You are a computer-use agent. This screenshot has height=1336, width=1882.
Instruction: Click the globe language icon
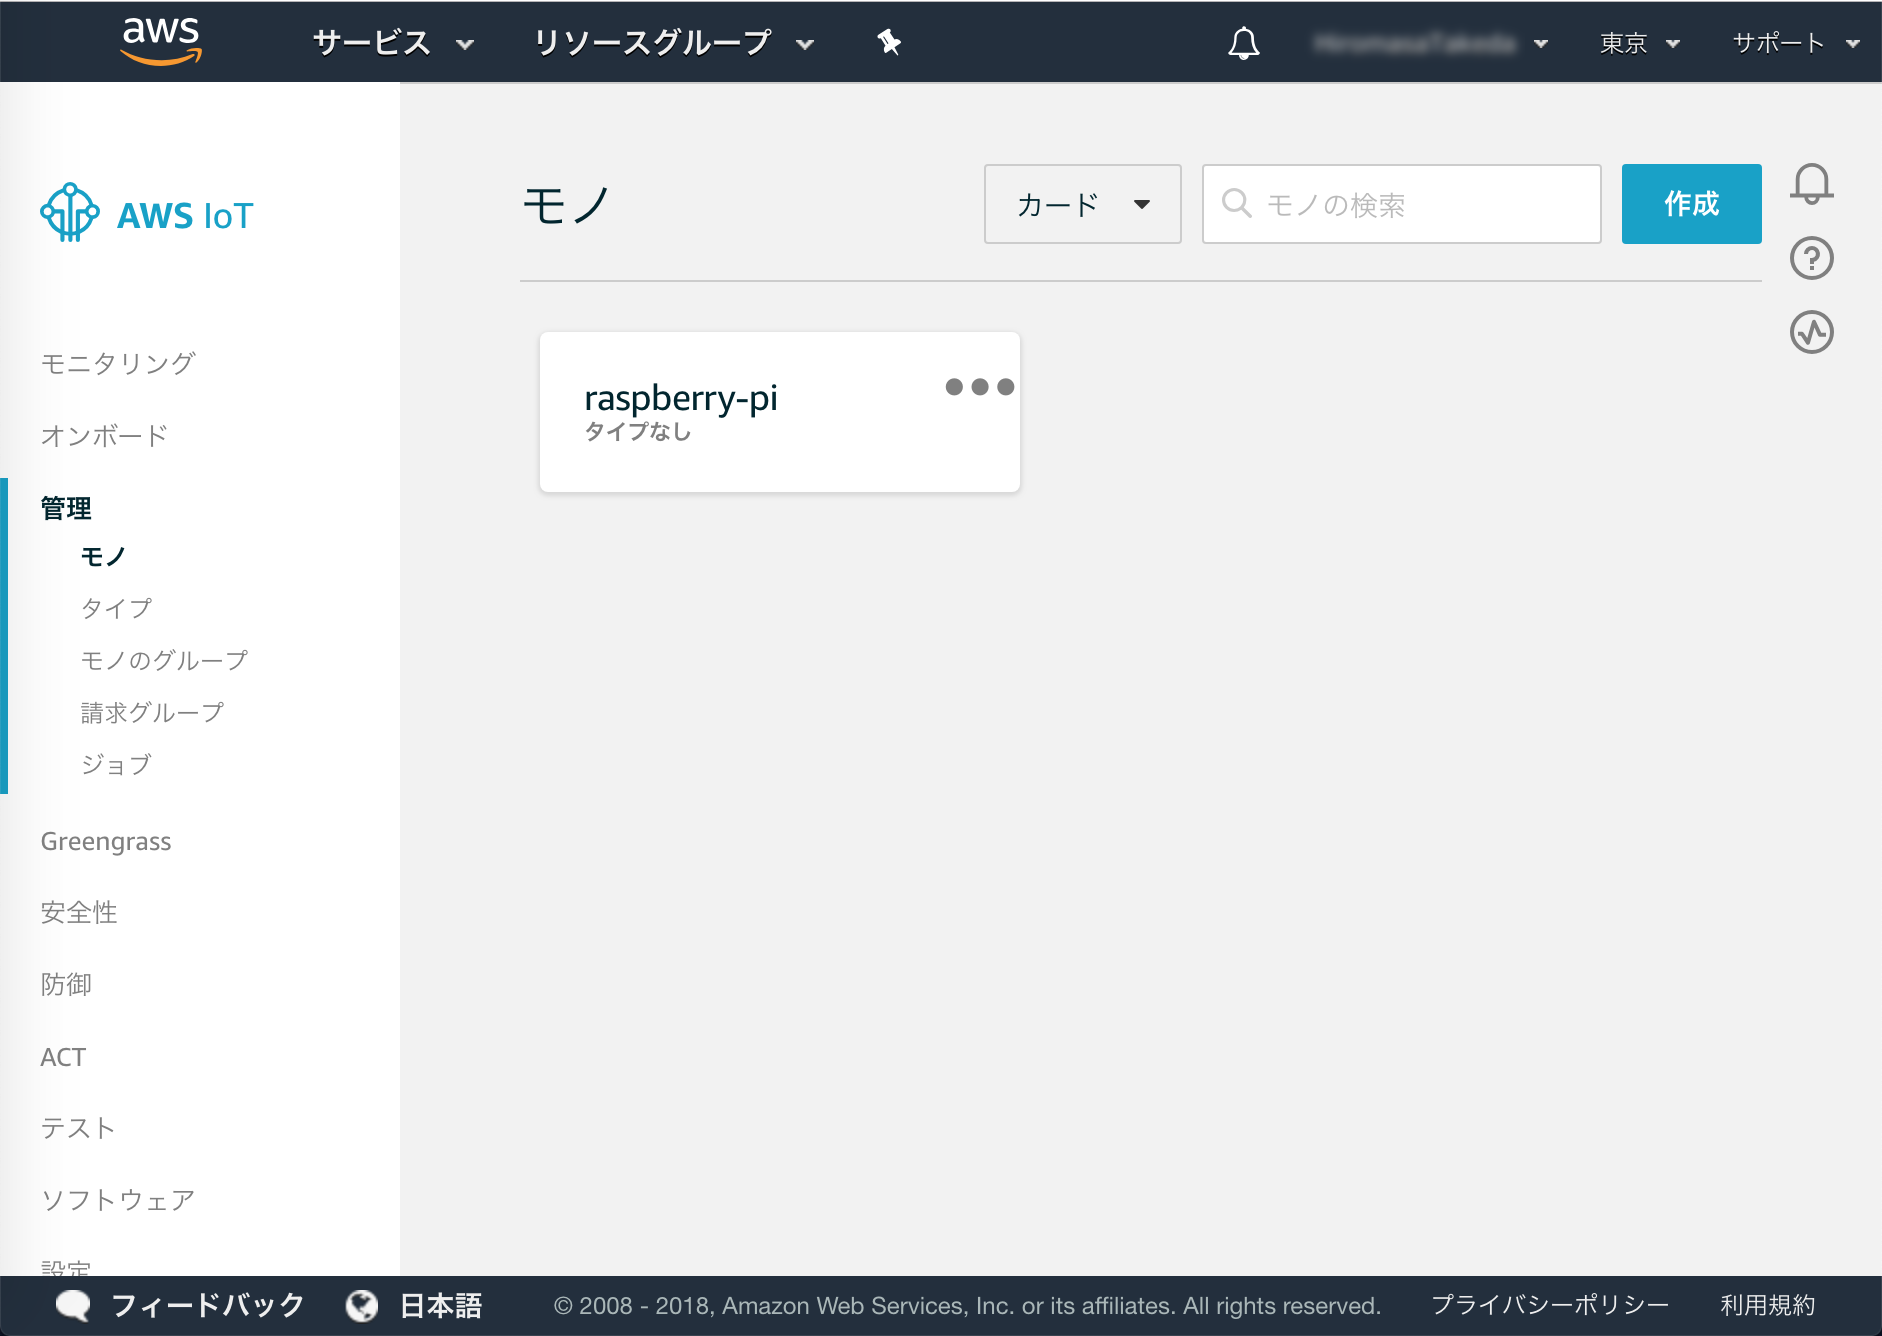coord(362,1305)
